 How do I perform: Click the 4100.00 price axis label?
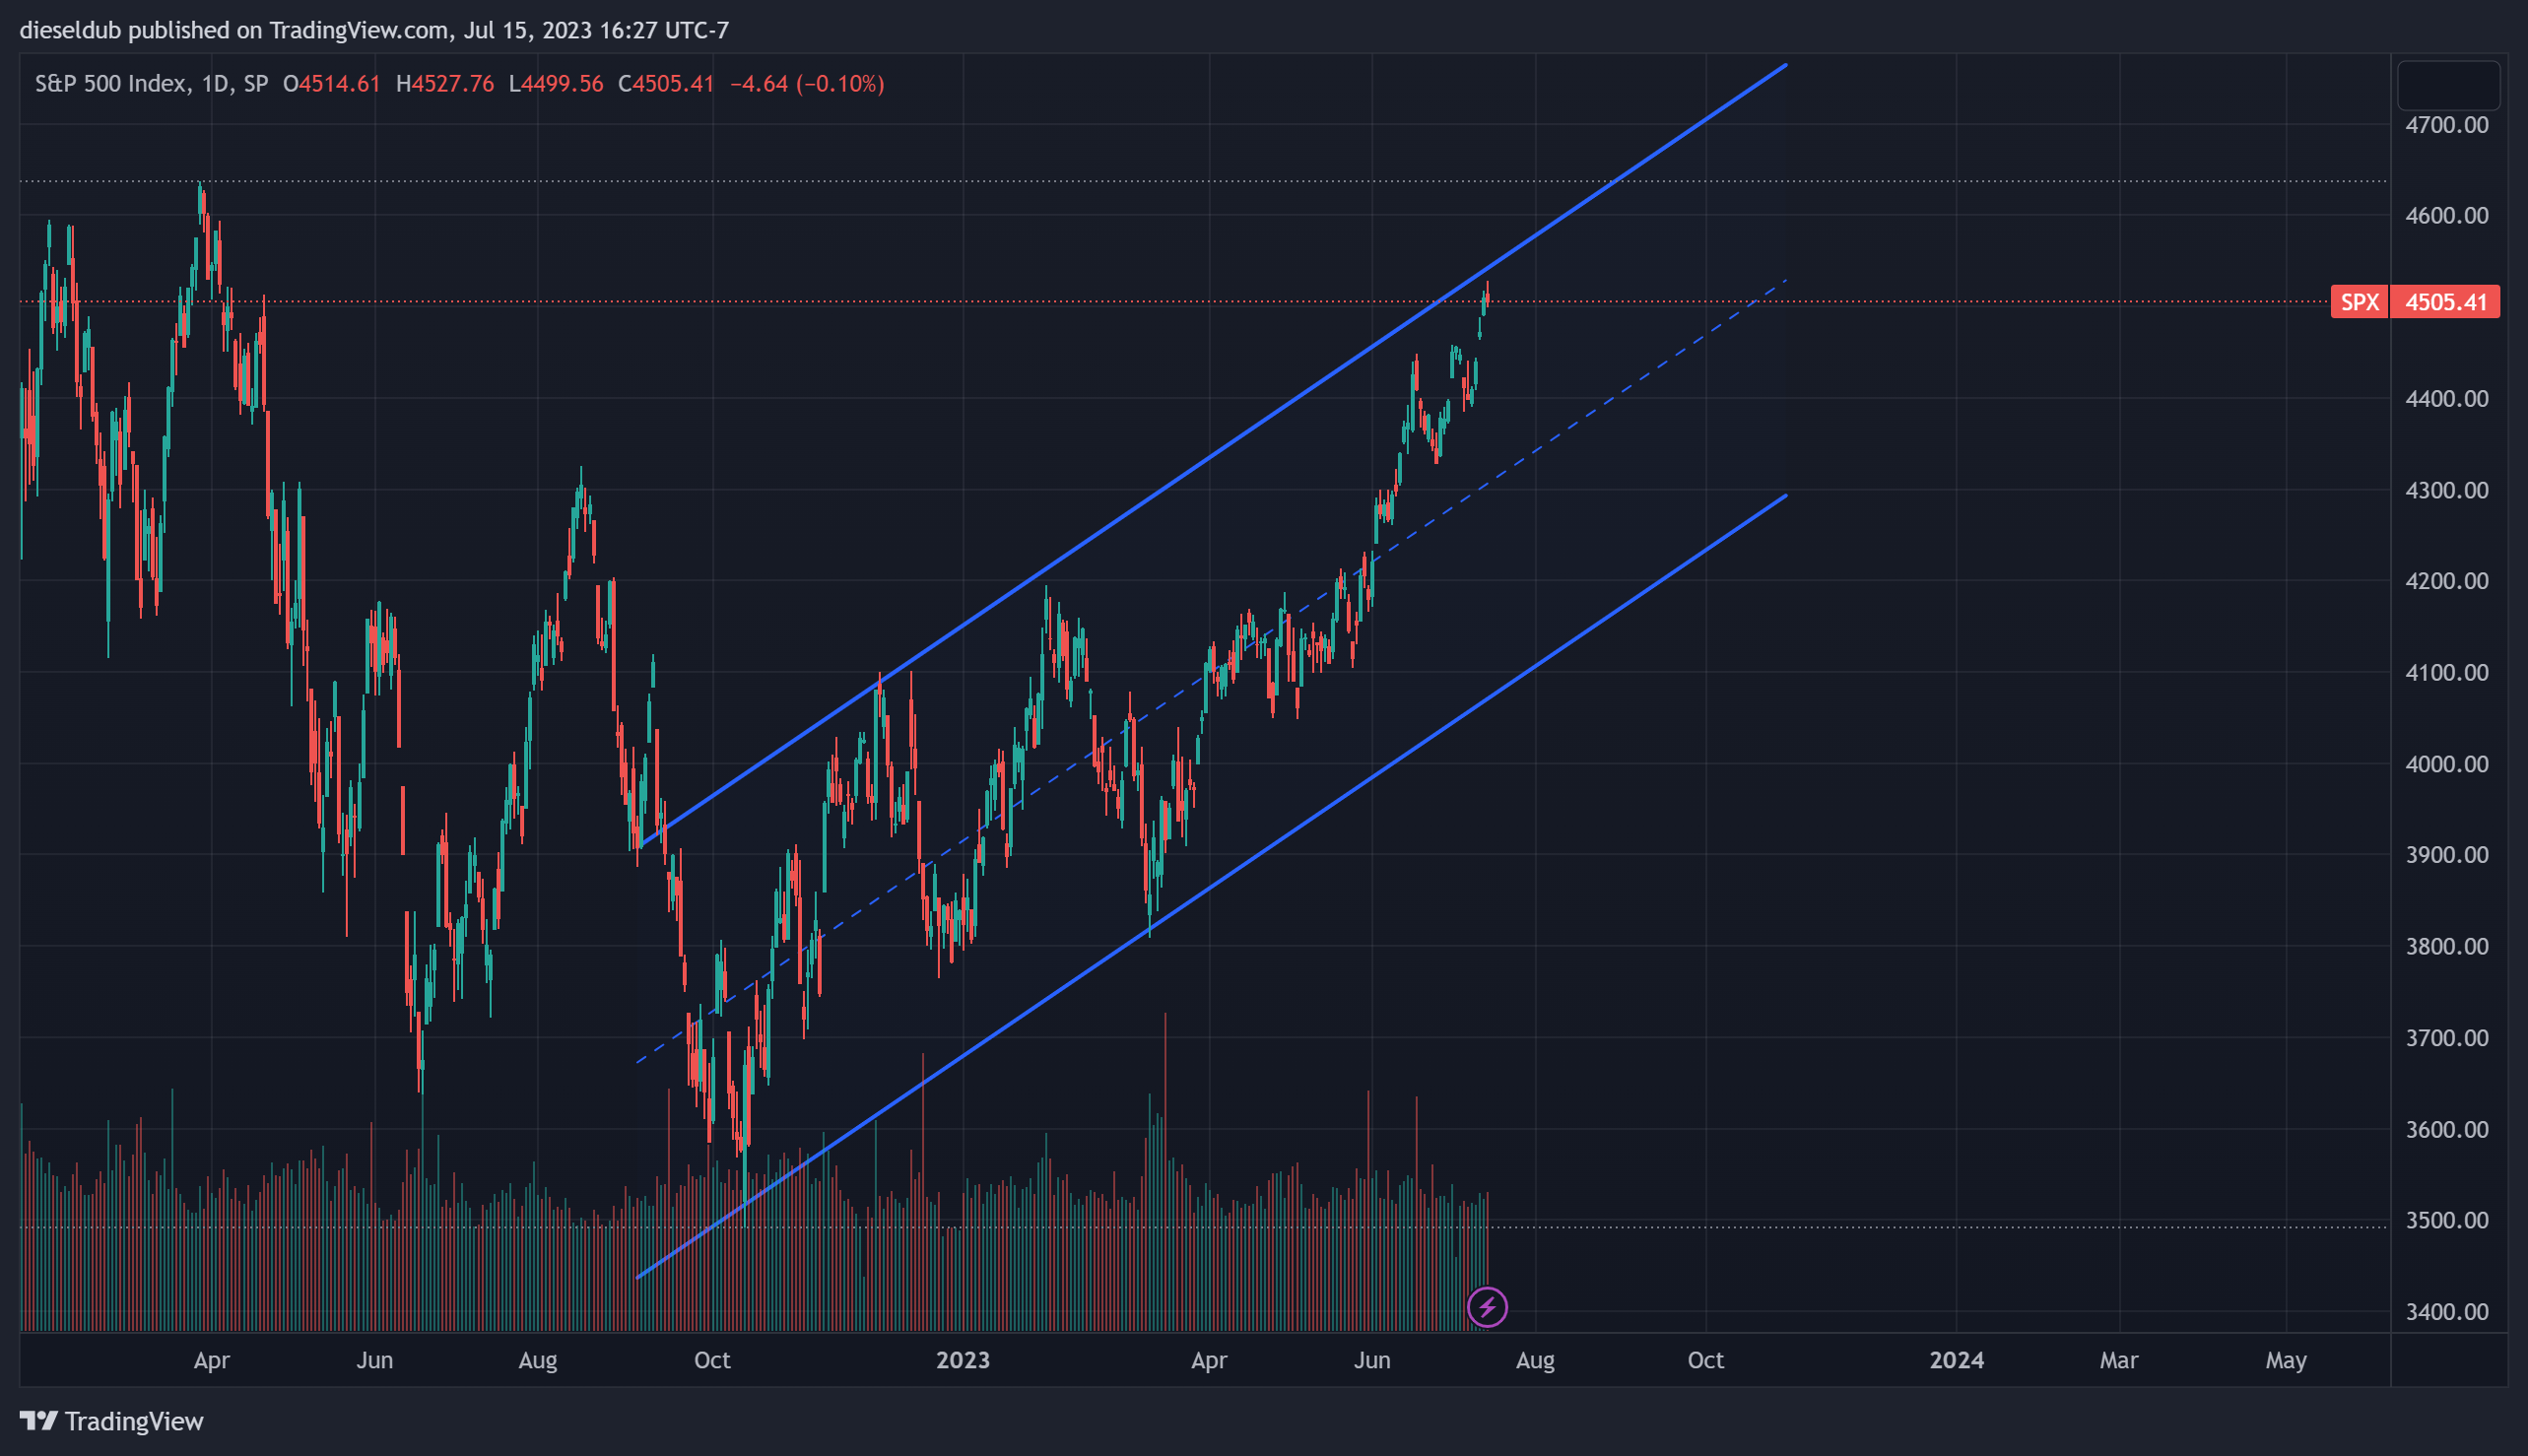(x=2446, y=672)
